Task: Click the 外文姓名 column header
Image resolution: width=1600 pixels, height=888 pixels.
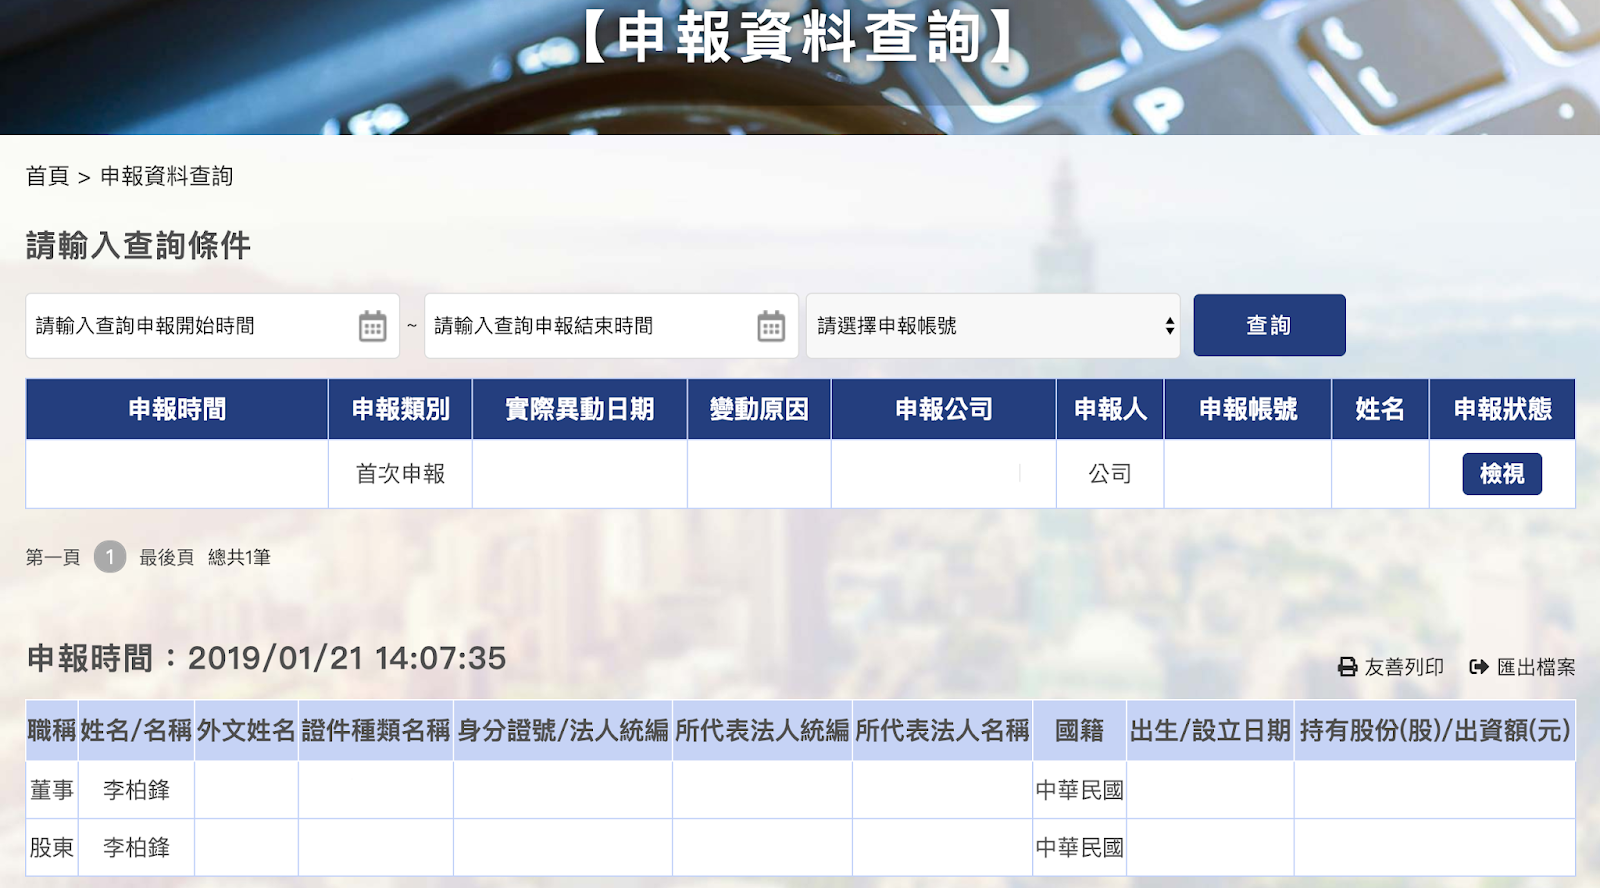Action: click(x=246, y=731)
